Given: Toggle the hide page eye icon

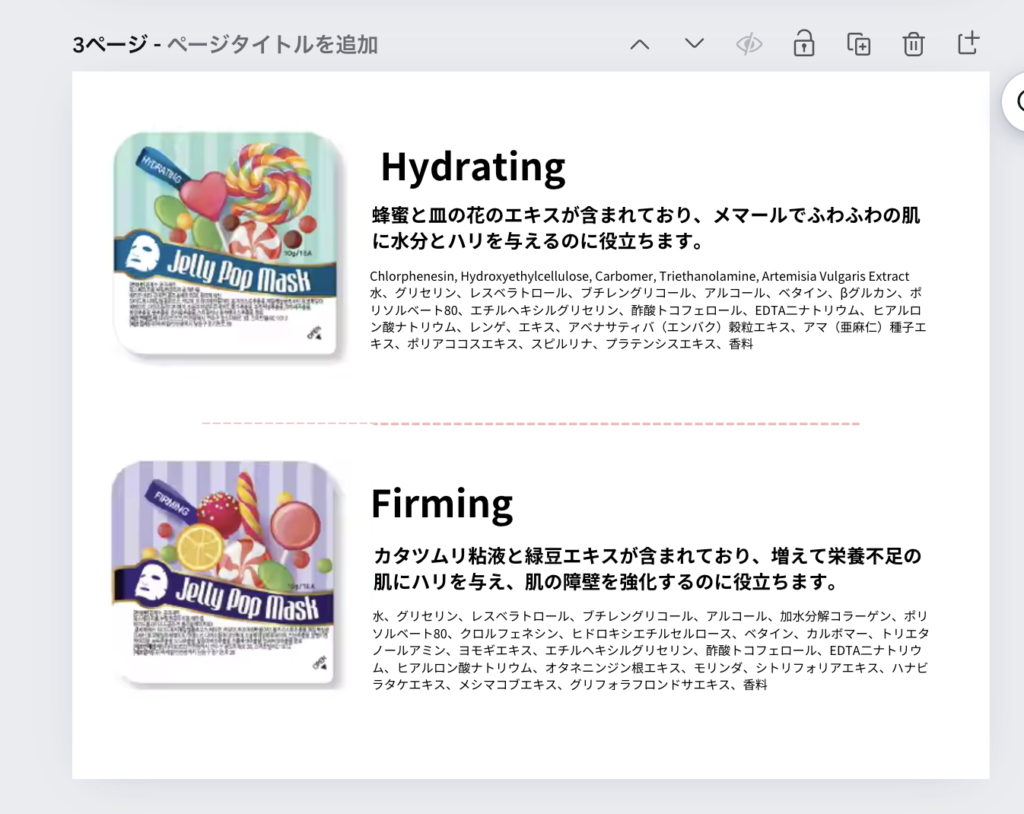Looking at the screenshot, I should coord(749,44).
